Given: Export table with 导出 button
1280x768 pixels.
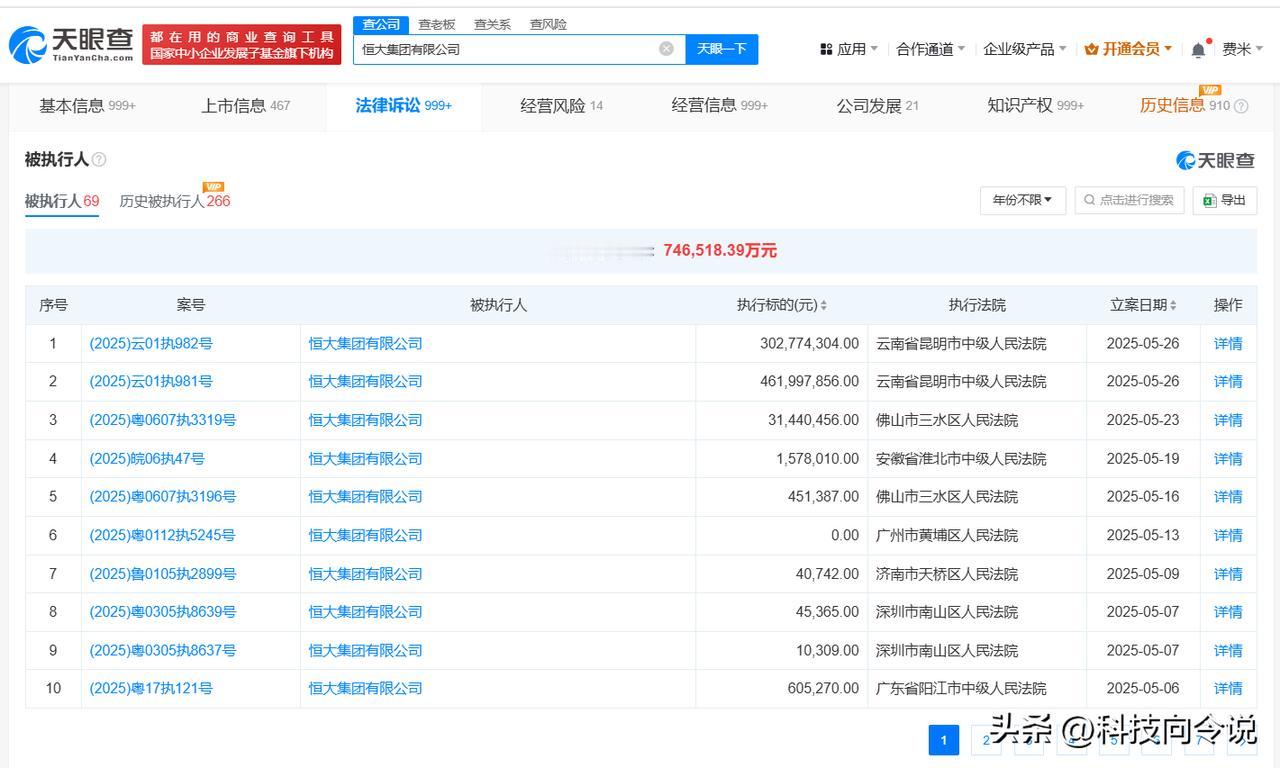Looking at the screenshot, I should coord(1224,200).
